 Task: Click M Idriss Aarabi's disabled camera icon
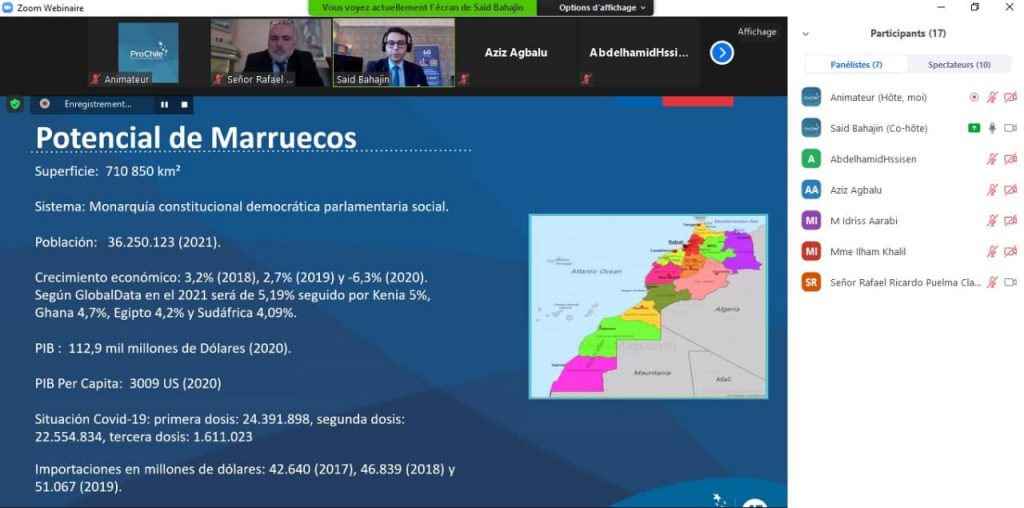[1010, 221]
